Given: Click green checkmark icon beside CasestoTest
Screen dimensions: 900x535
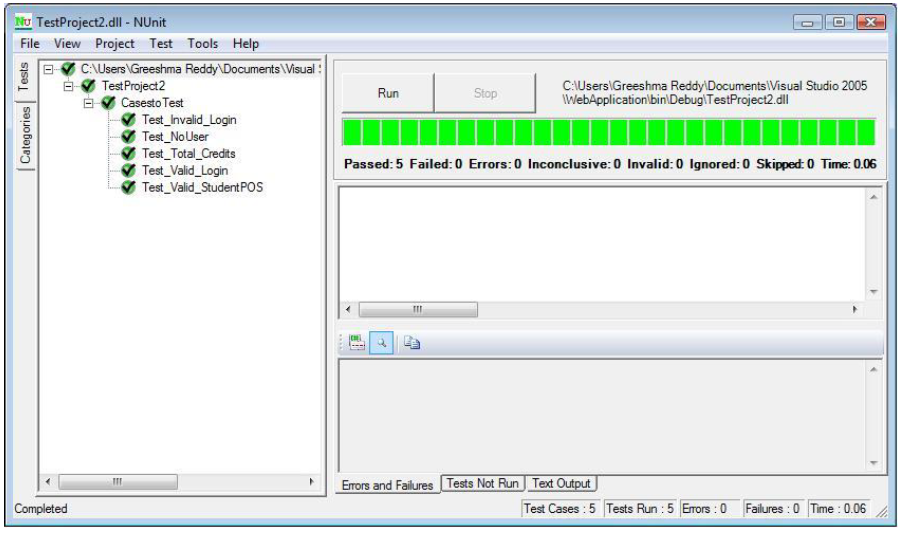Looking at the screenshot, I should click(108, 103).
